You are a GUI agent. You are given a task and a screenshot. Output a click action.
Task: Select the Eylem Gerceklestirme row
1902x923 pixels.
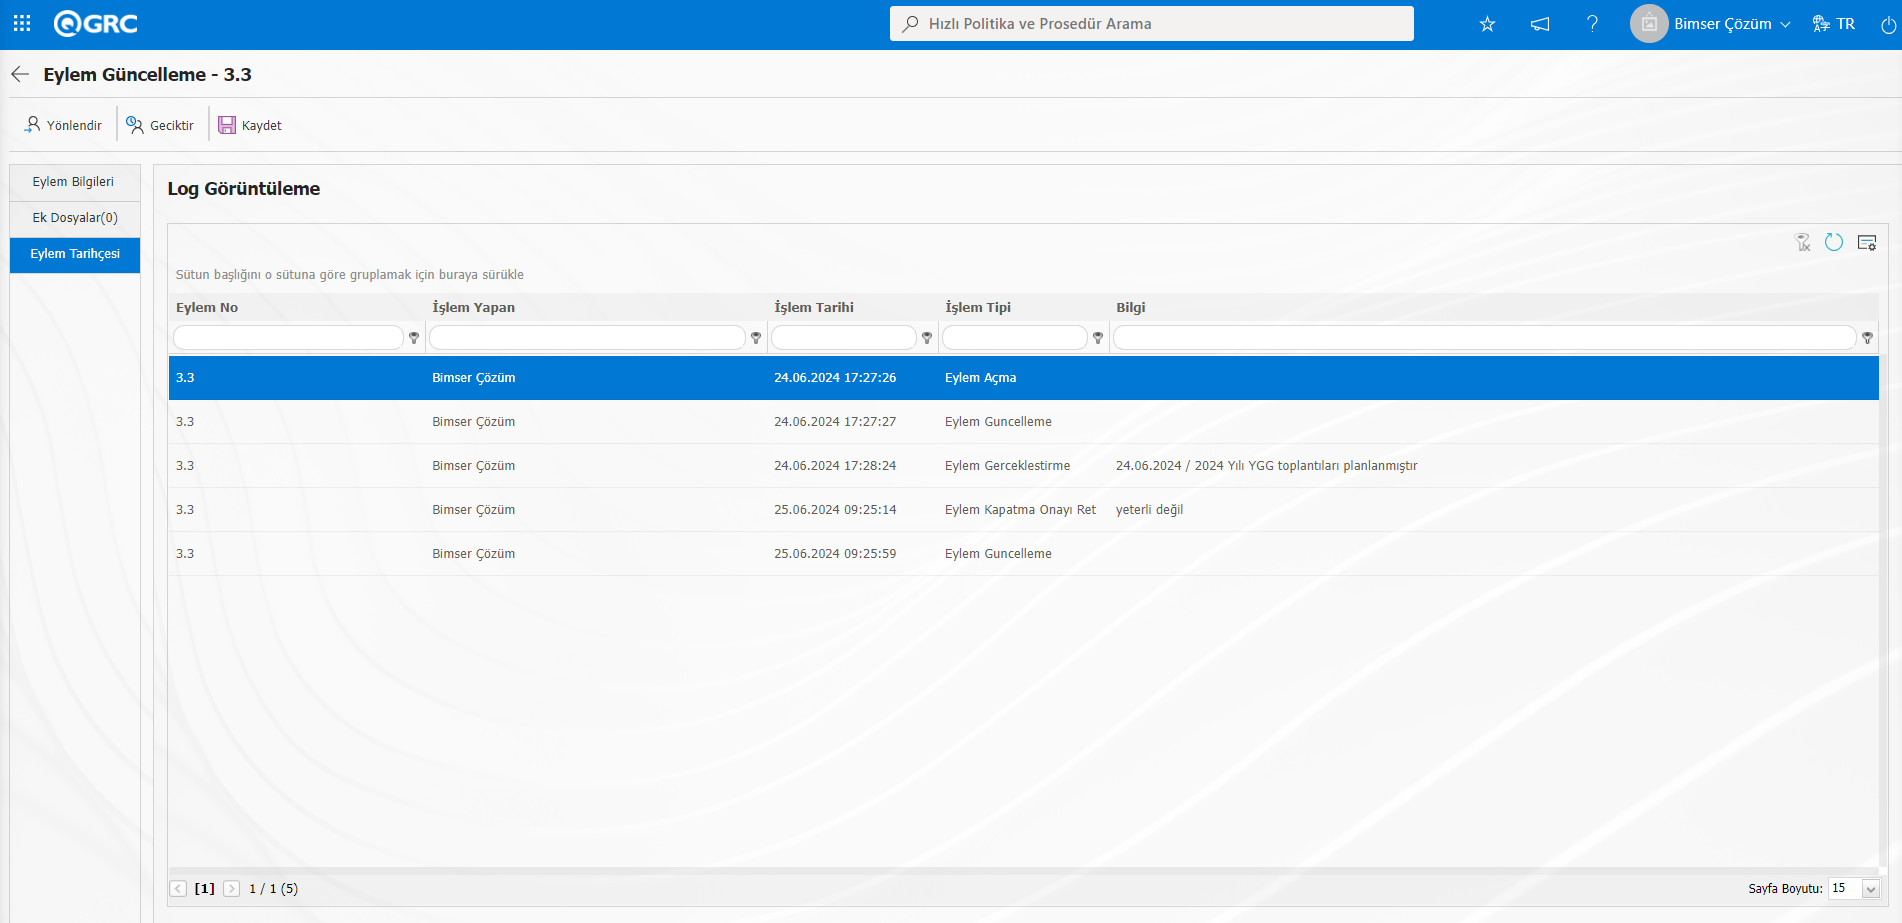pyautogui.click(x=1024, y=466)
